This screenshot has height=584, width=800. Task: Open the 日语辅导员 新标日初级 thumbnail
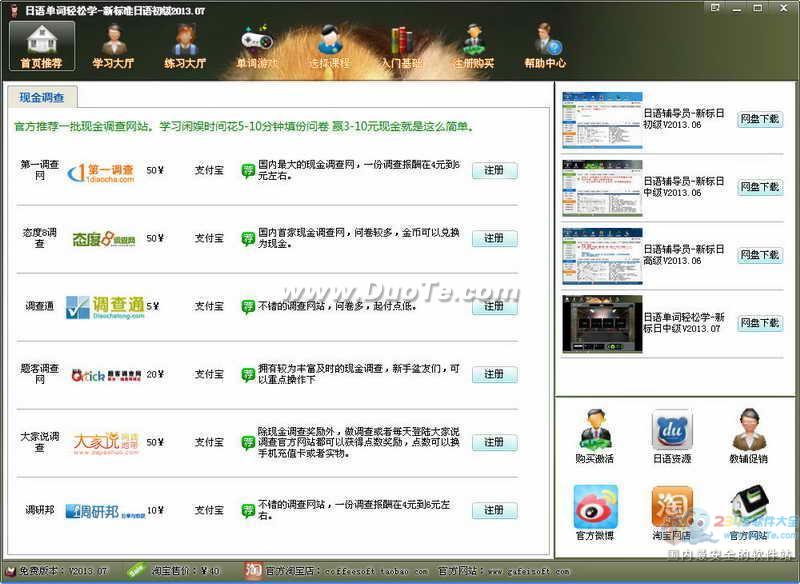[602, 120]
